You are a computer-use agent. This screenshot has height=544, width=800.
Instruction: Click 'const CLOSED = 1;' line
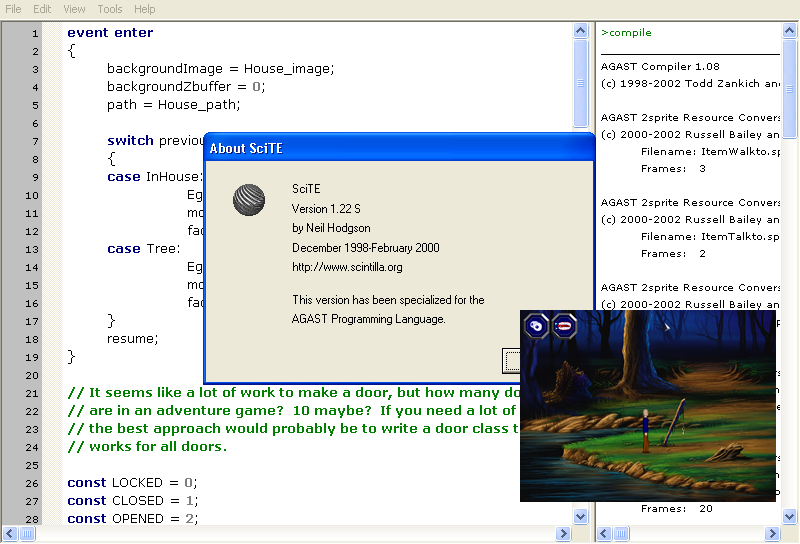click(x=133, y=501)
